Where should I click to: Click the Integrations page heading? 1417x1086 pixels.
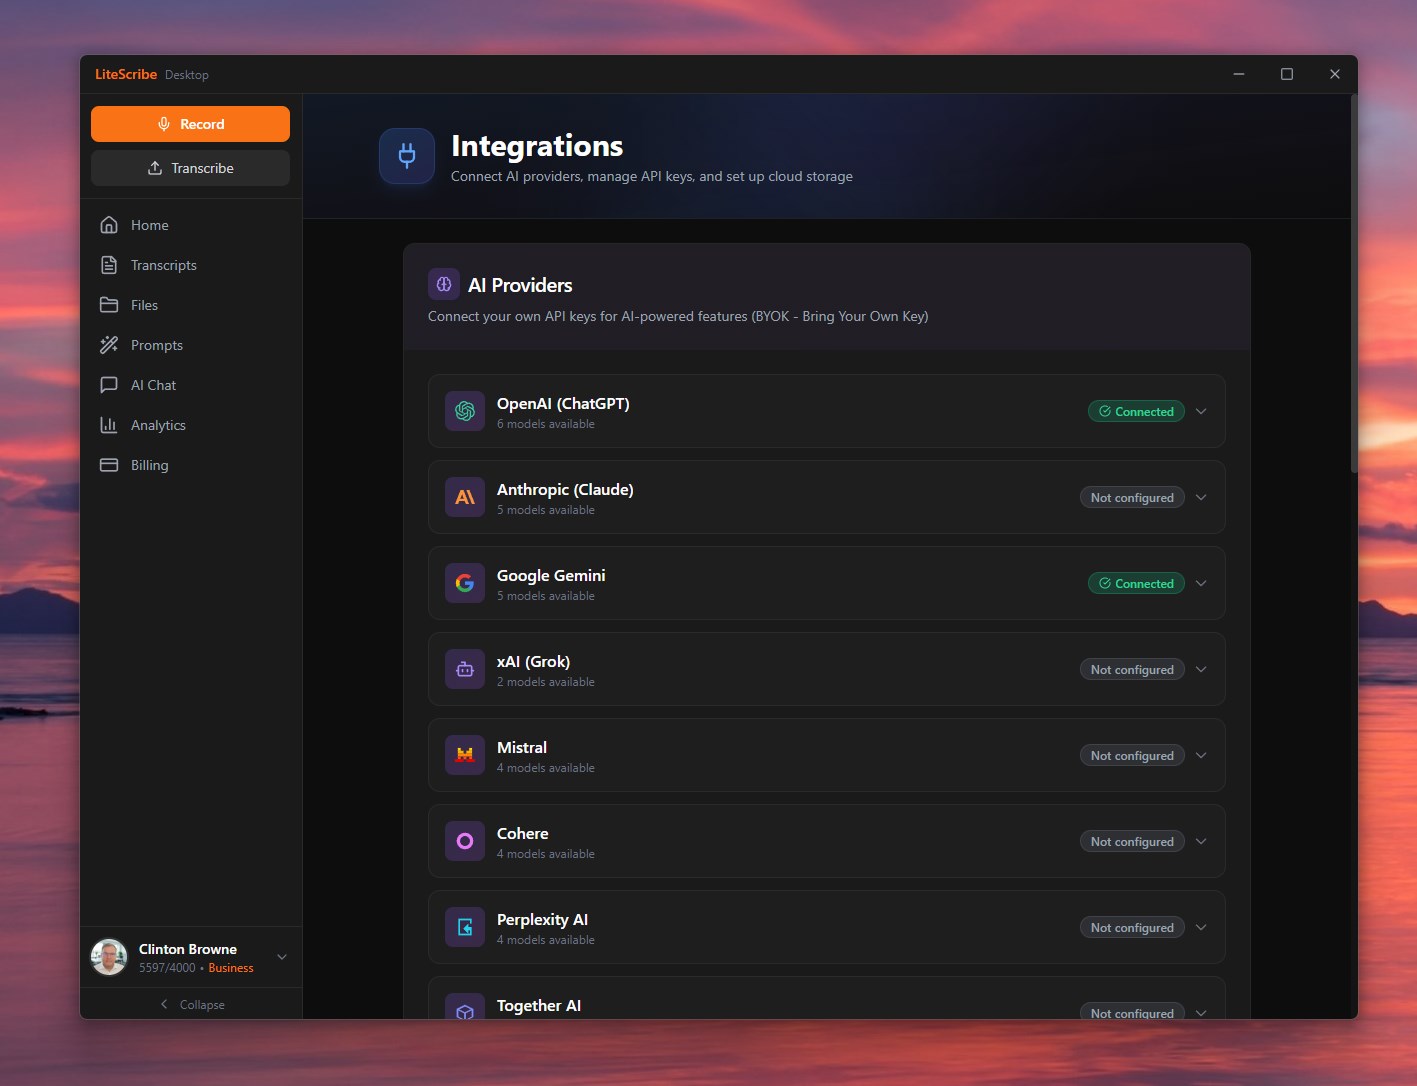point(537,146)
